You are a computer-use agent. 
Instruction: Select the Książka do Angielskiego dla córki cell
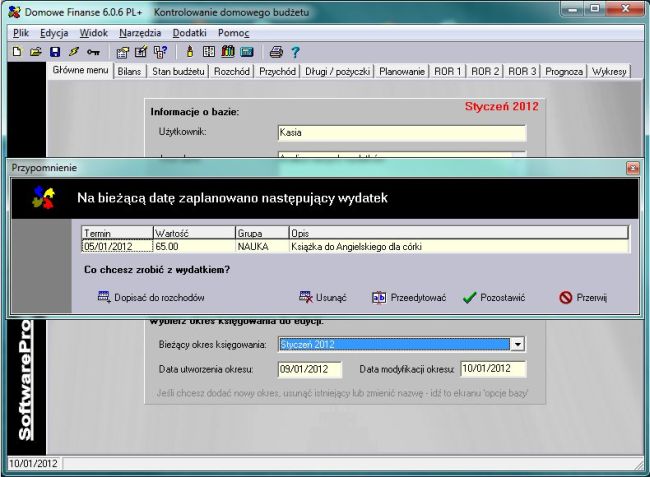coord(459,247)
